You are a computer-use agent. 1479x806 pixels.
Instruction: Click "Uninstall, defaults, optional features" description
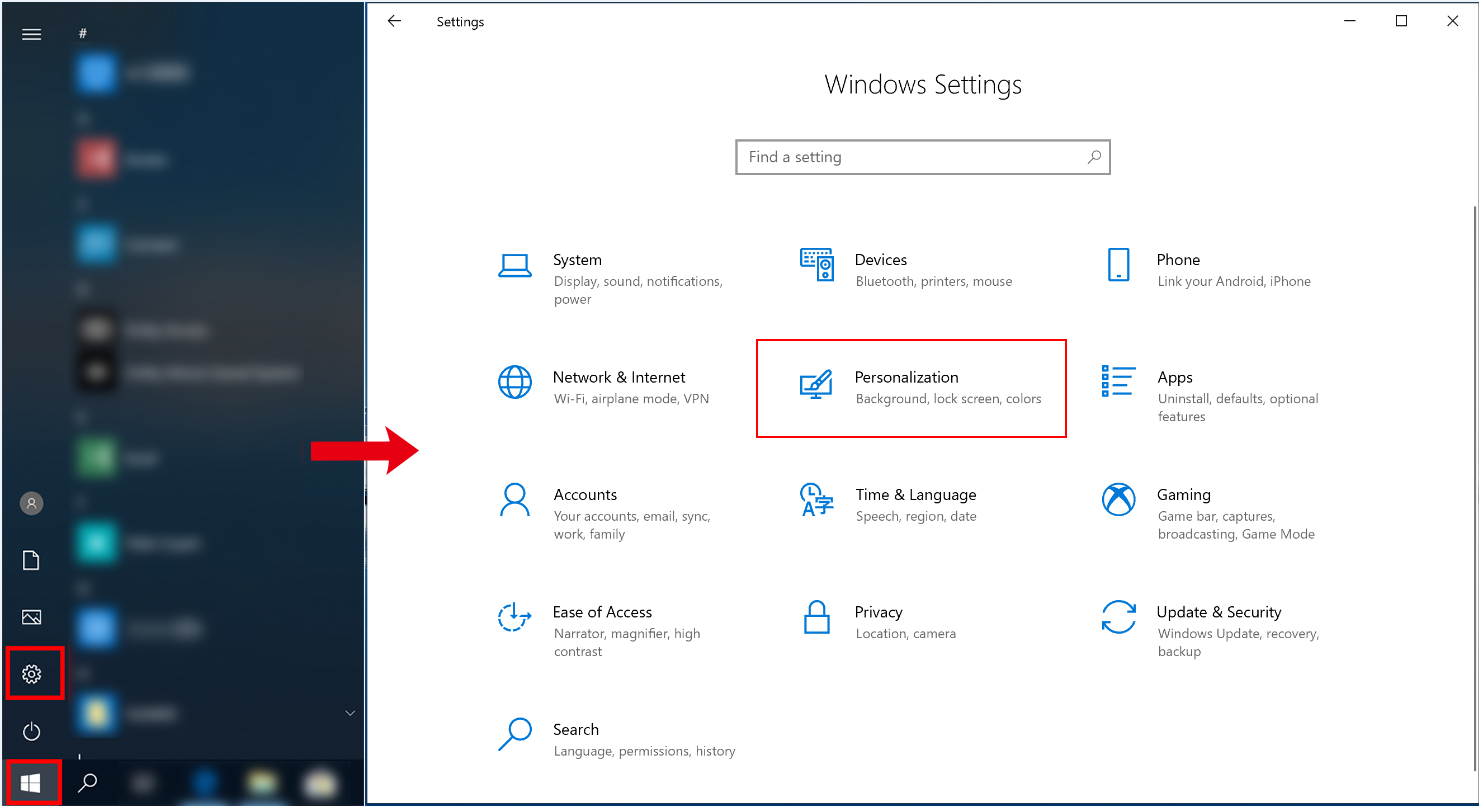[1238, 408]
